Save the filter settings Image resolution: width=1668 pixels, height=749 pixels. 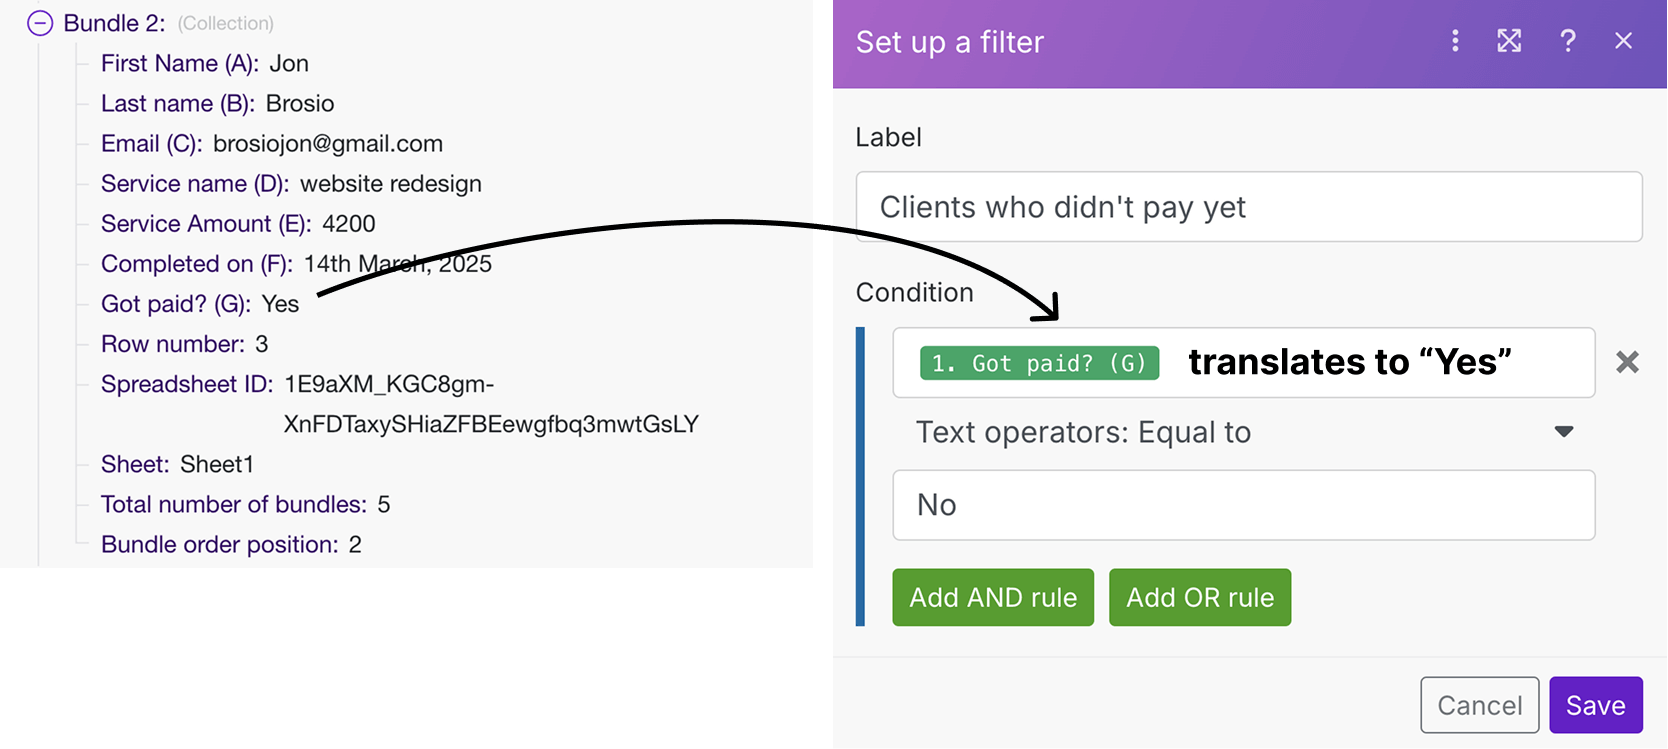1595,705
